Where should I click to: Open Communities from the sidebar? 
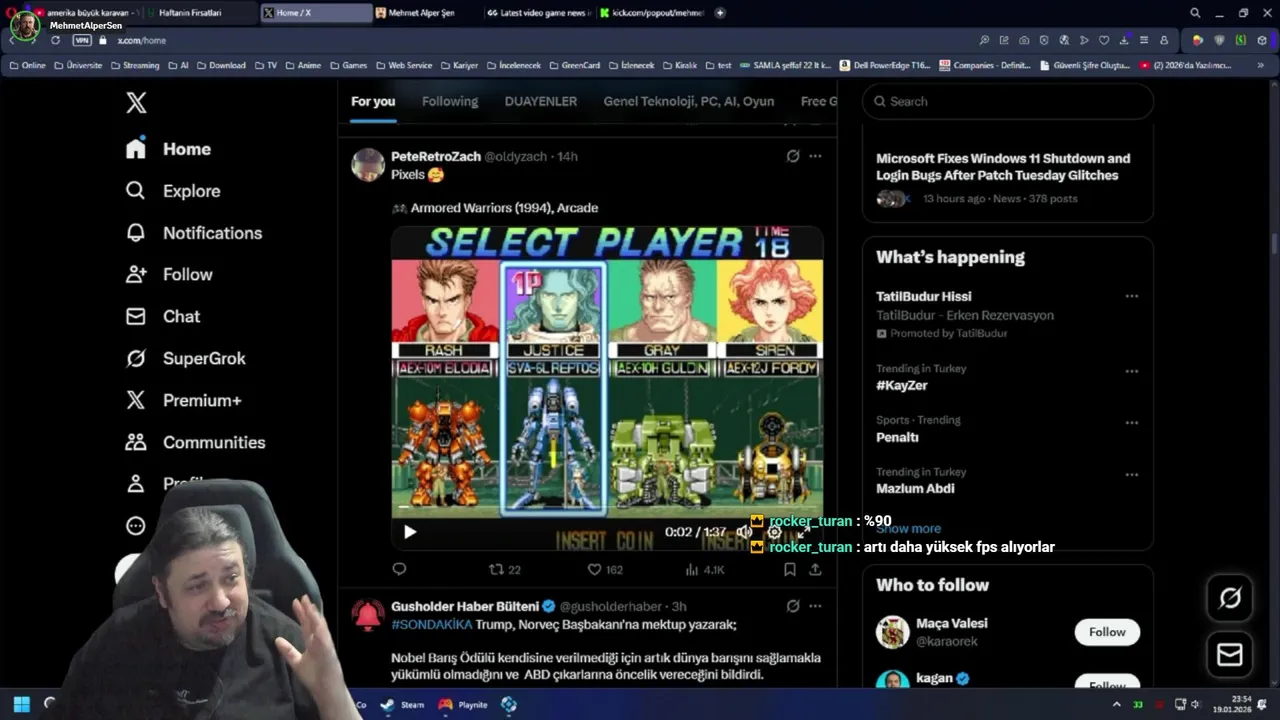click(x=195, y=442)
